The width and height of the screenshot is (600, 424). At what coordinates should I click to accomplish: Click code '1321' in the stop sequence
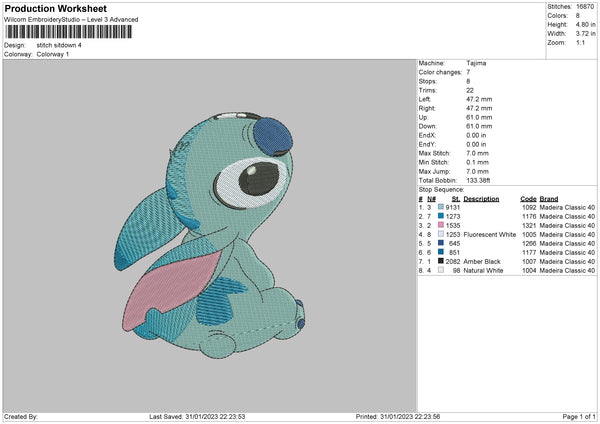529,225
